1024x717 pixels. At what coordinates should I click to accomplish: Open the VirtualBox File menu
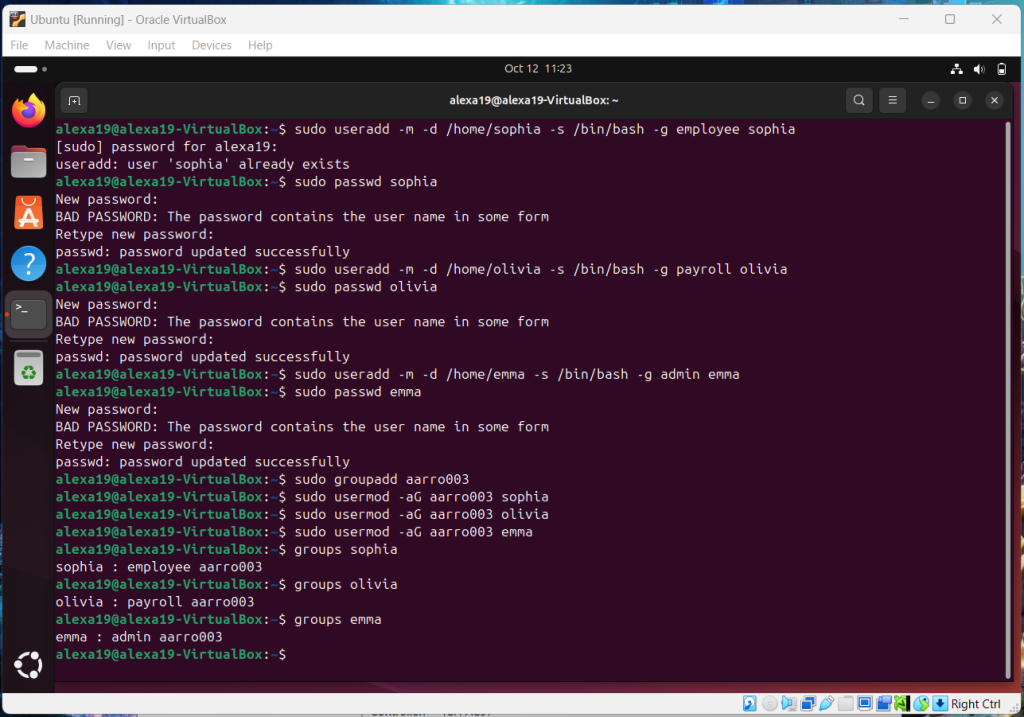pos(19,45)
